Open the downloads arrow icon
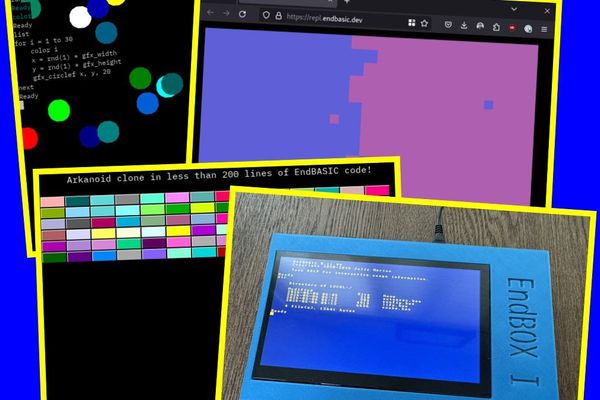Screen dimensions: 600x400 (464, 26)
